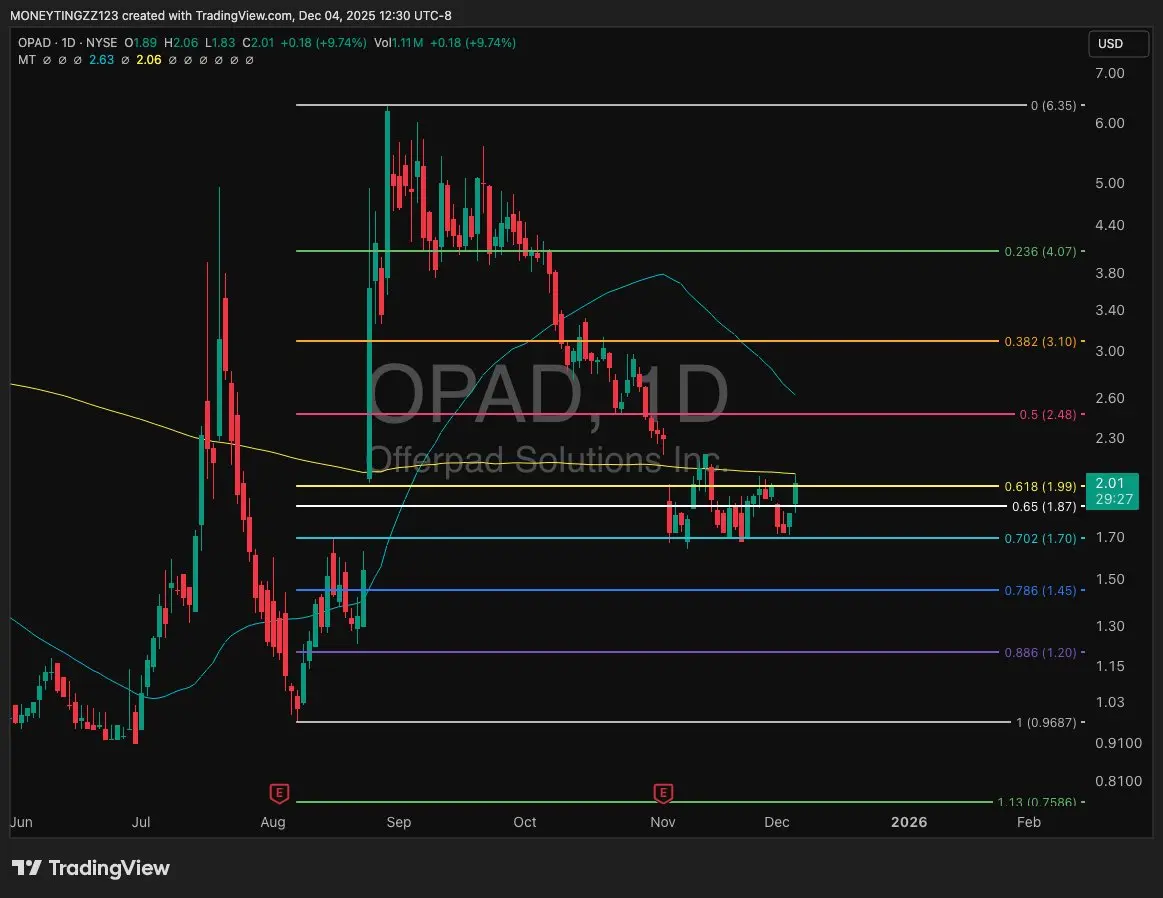Click the earnings E marker near Nov

tap(663, 793)
